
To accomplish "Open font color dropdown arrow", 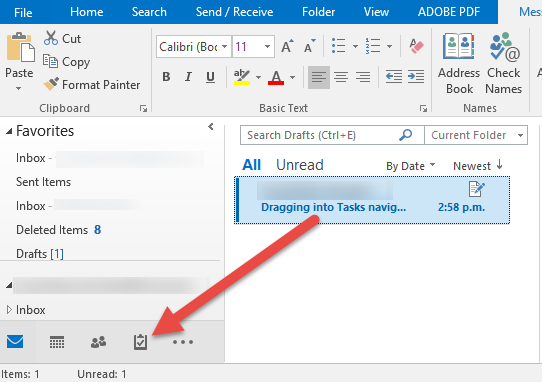I will 292,77.
